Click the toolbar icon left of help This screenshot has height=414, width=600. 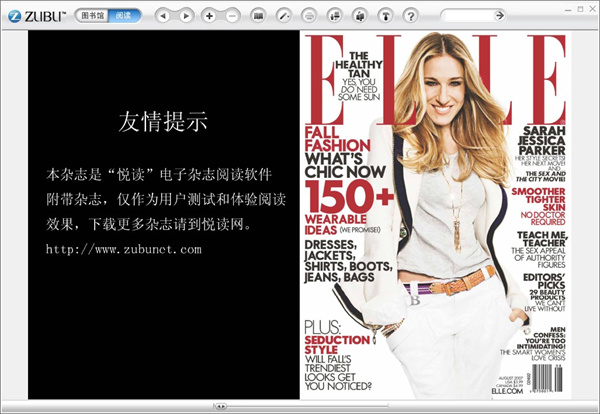pyautogui.click(x=385, y=16)
